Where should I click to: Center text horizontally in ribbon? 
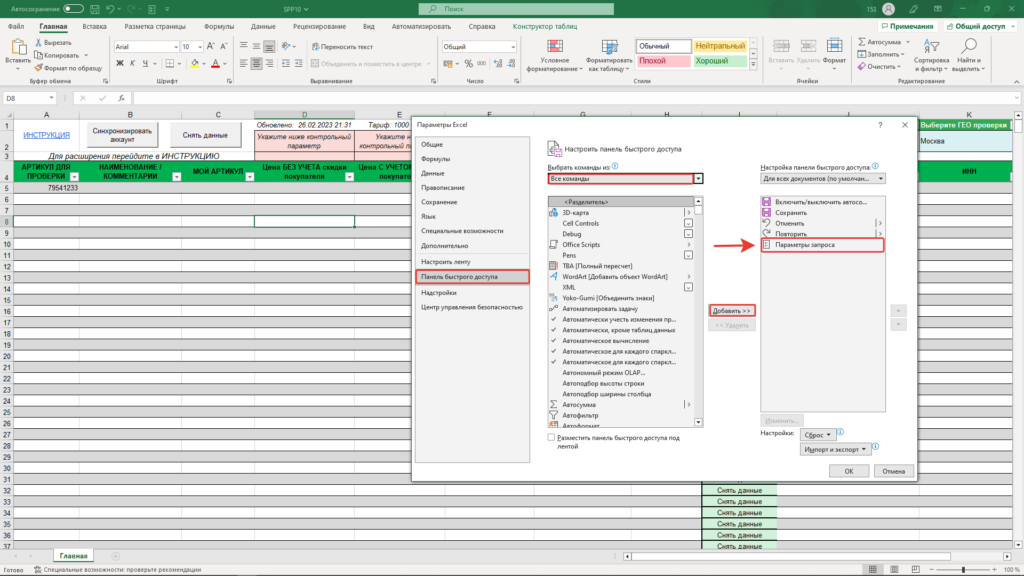[257, 63]
